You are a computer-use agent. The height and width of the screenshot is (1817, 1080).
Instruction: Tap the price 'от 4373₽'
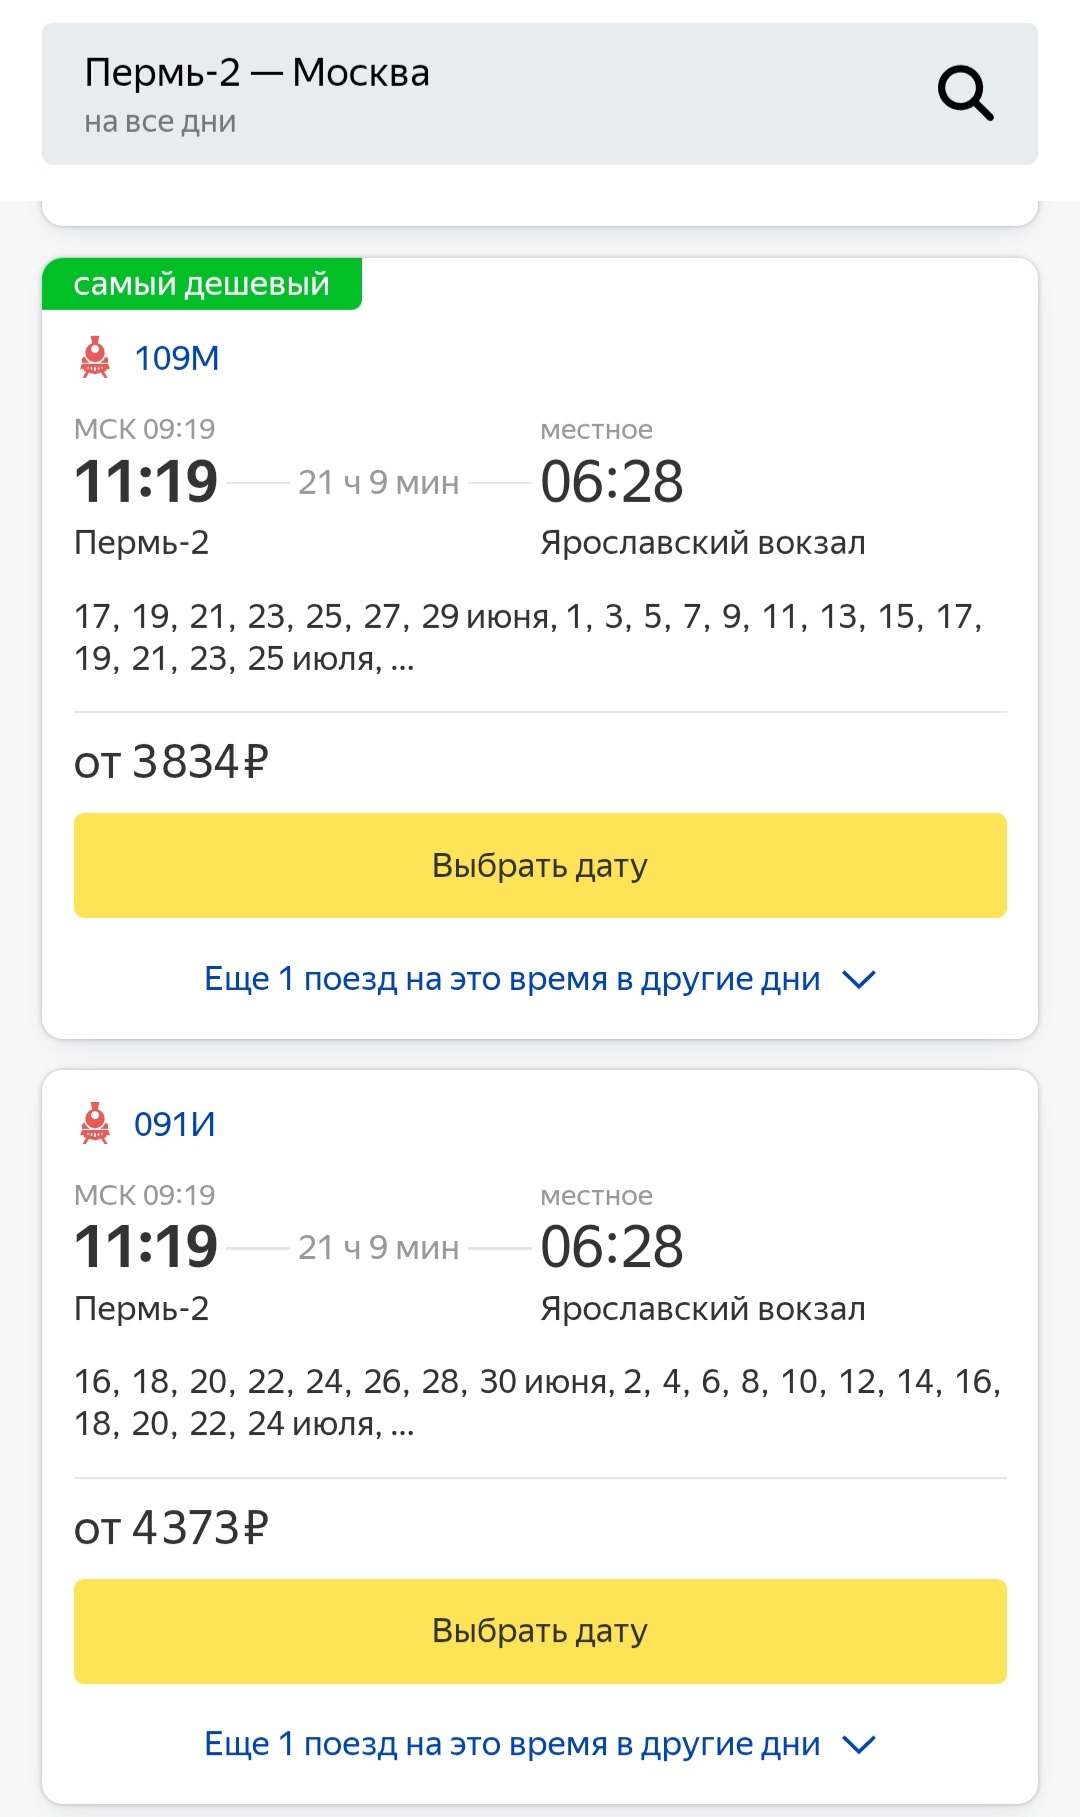click(x=171, y=1528)
